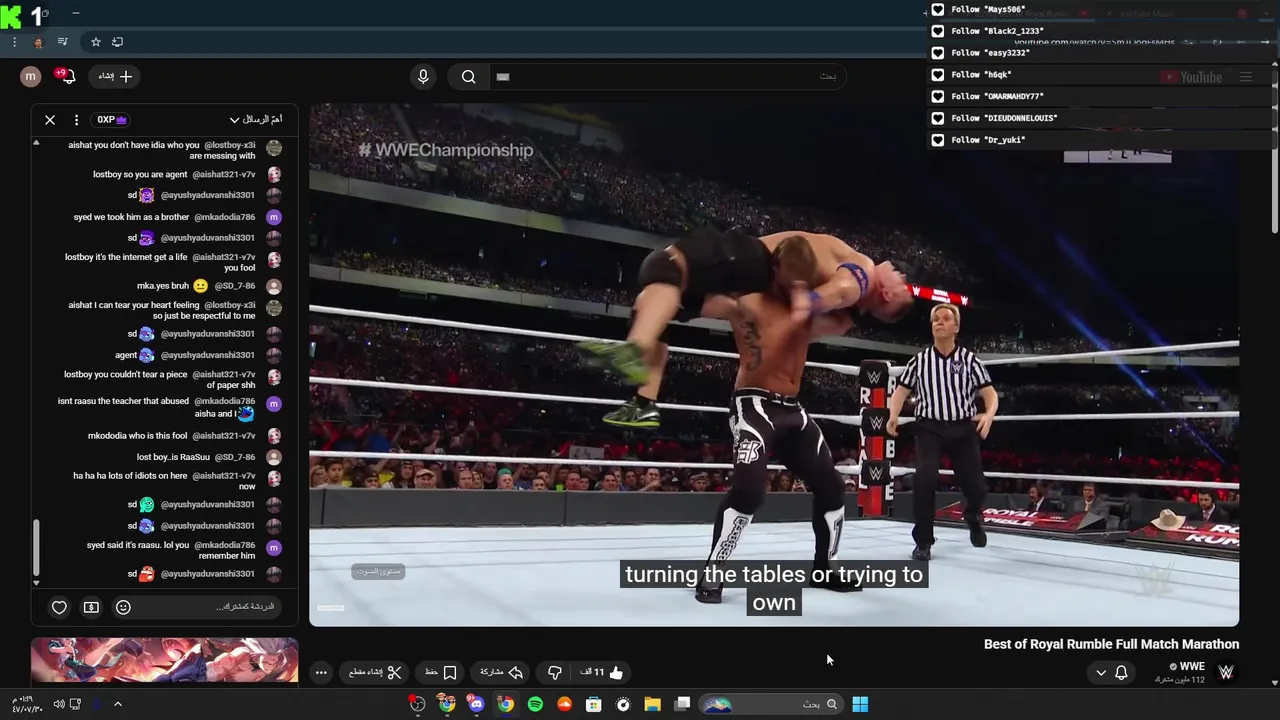Open Discord from the taskbar
This screenshot has height=720, width=1280.
476,704
